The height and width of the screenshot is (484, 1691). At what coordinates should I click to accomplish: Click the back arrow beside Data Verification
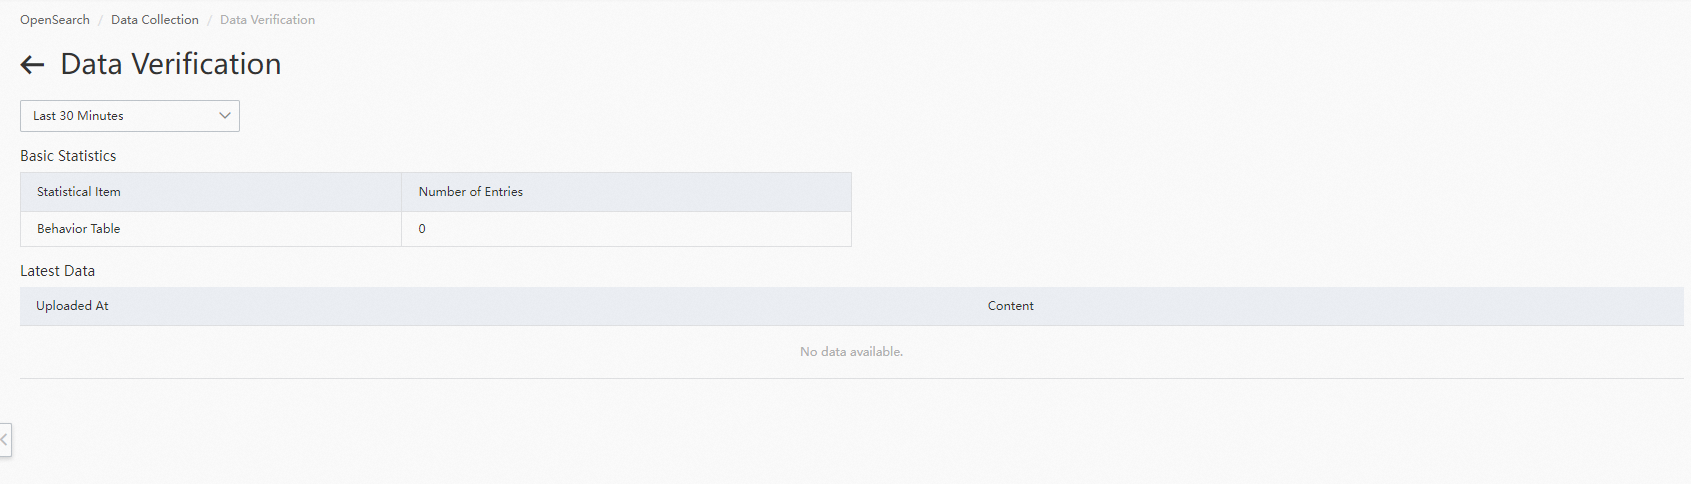(x=32, y=65)
